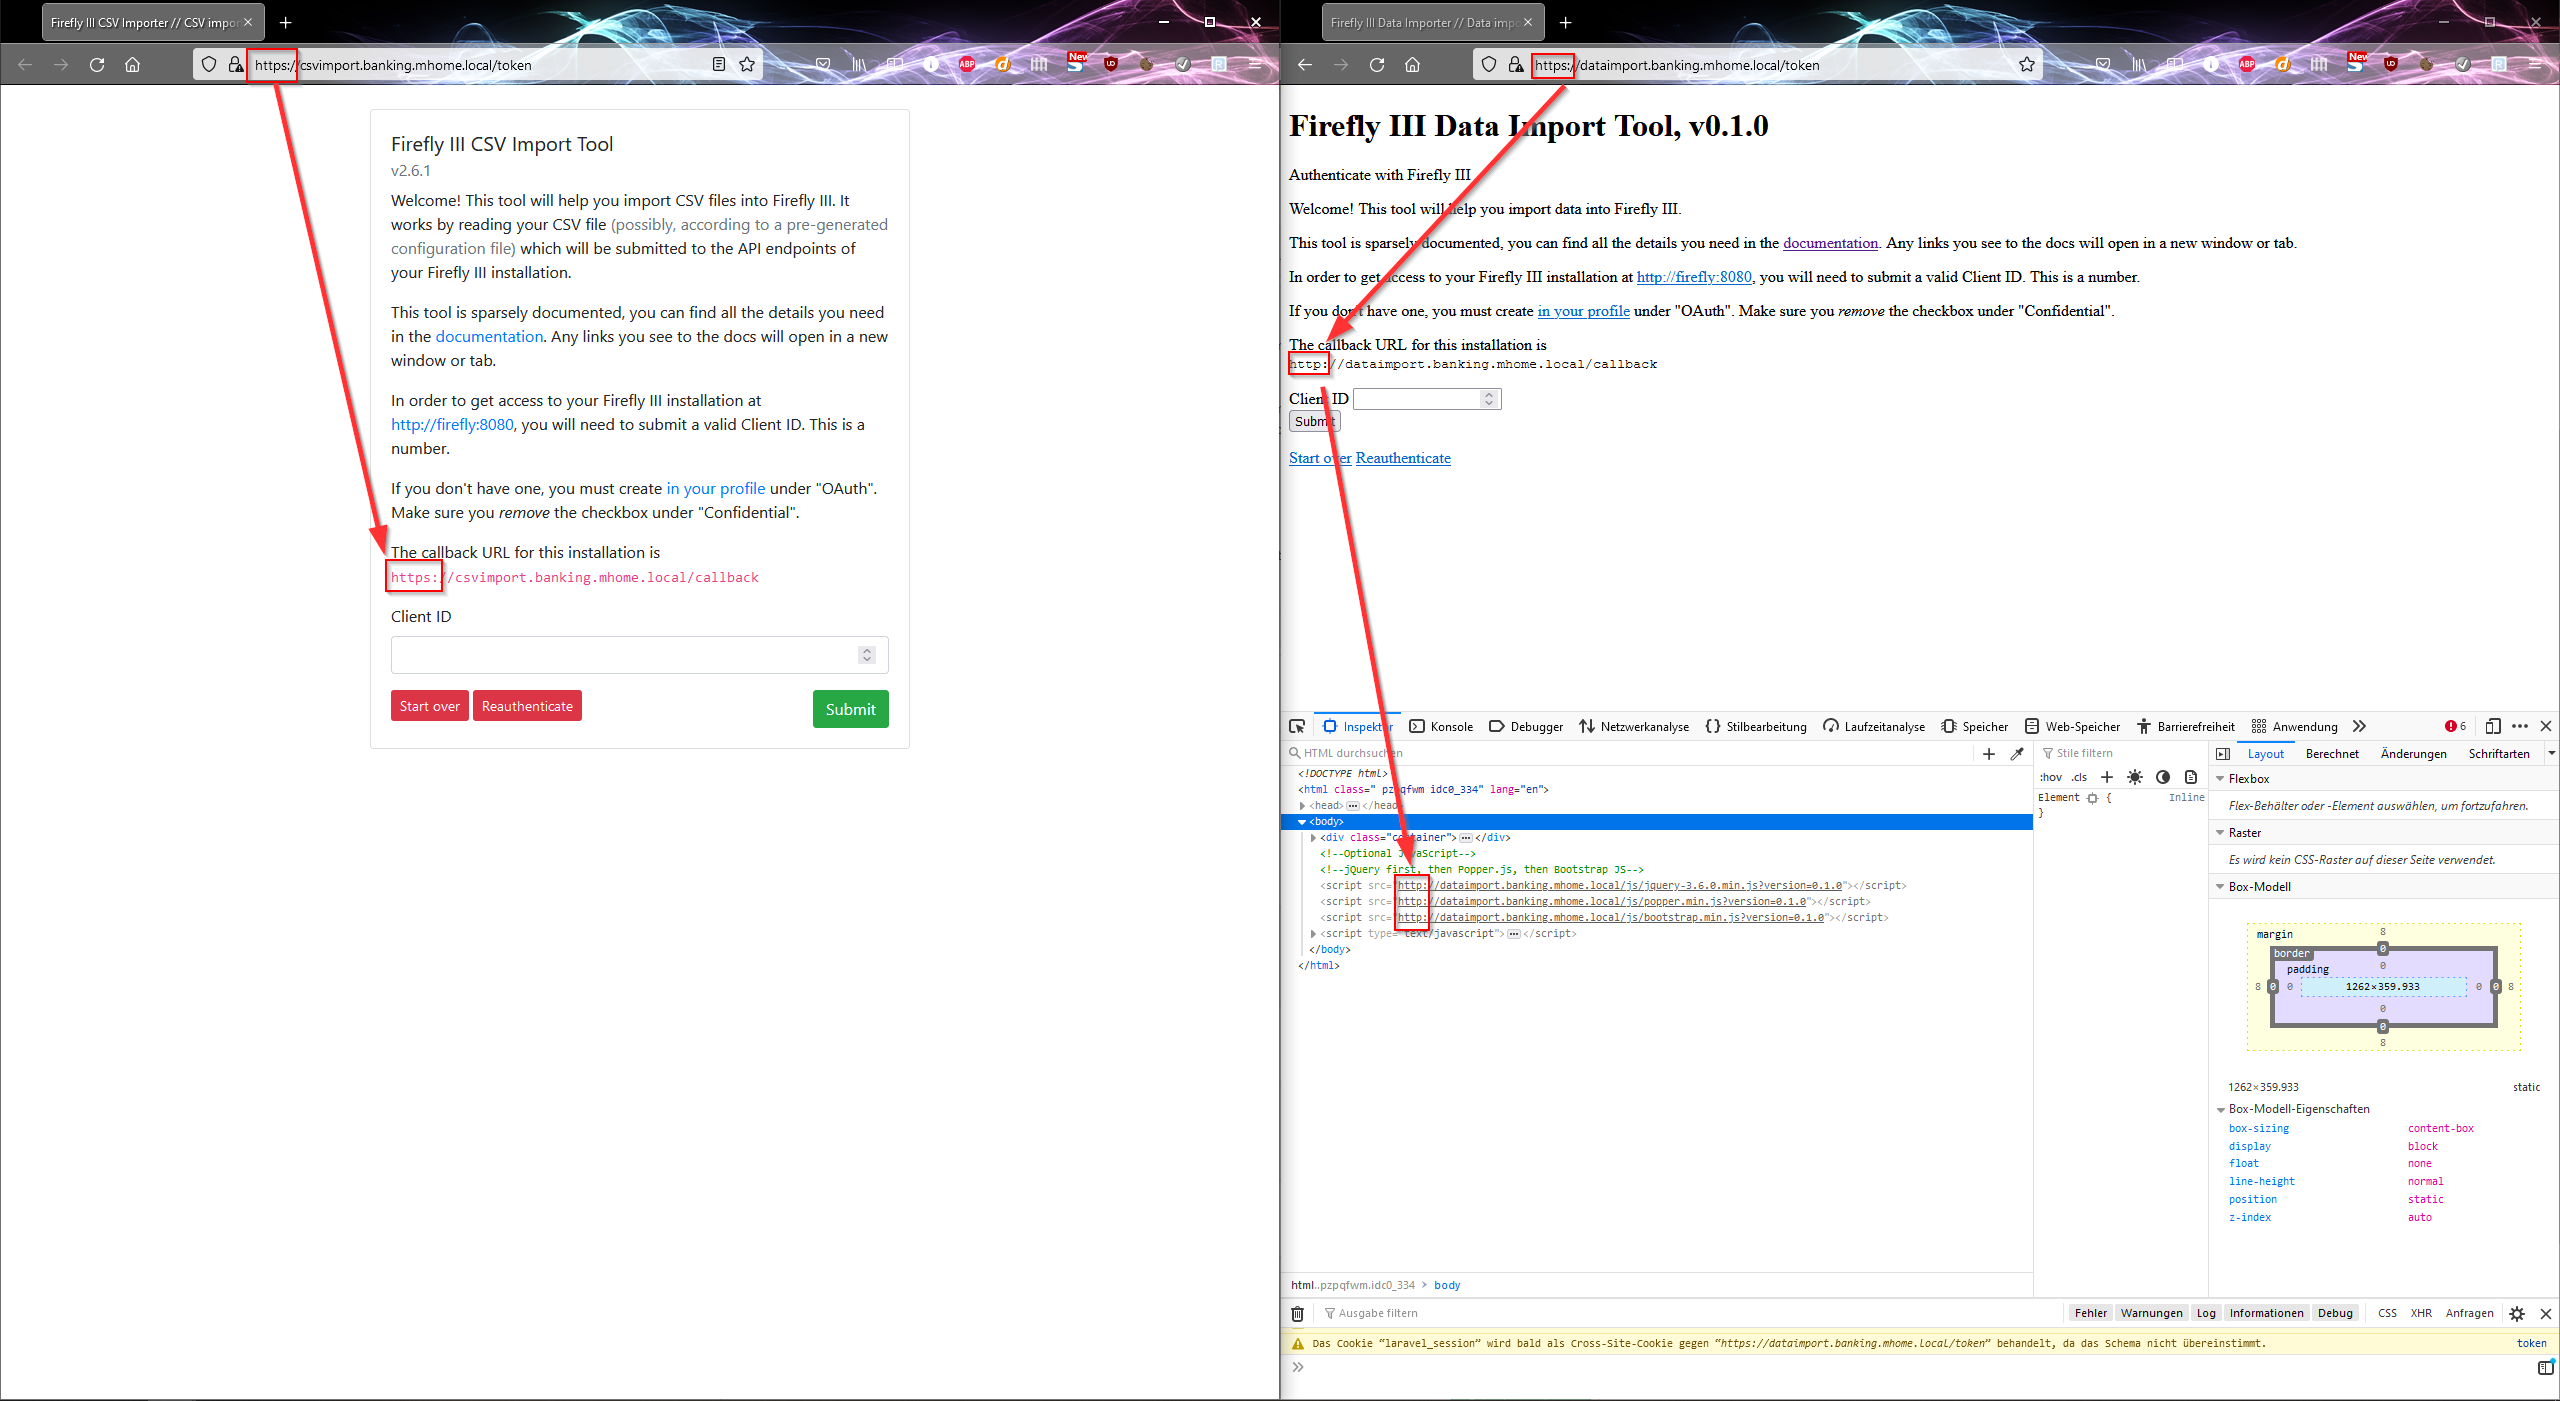
Task: Open the Berechnet tab in devtools
Action: click(x=2333, y=753)
